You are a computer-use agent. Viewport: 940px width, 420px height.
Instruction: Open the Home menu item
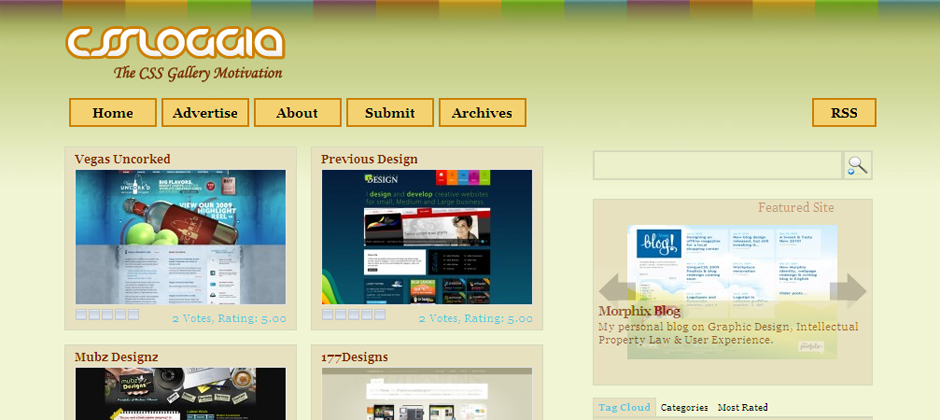point(113,113)
